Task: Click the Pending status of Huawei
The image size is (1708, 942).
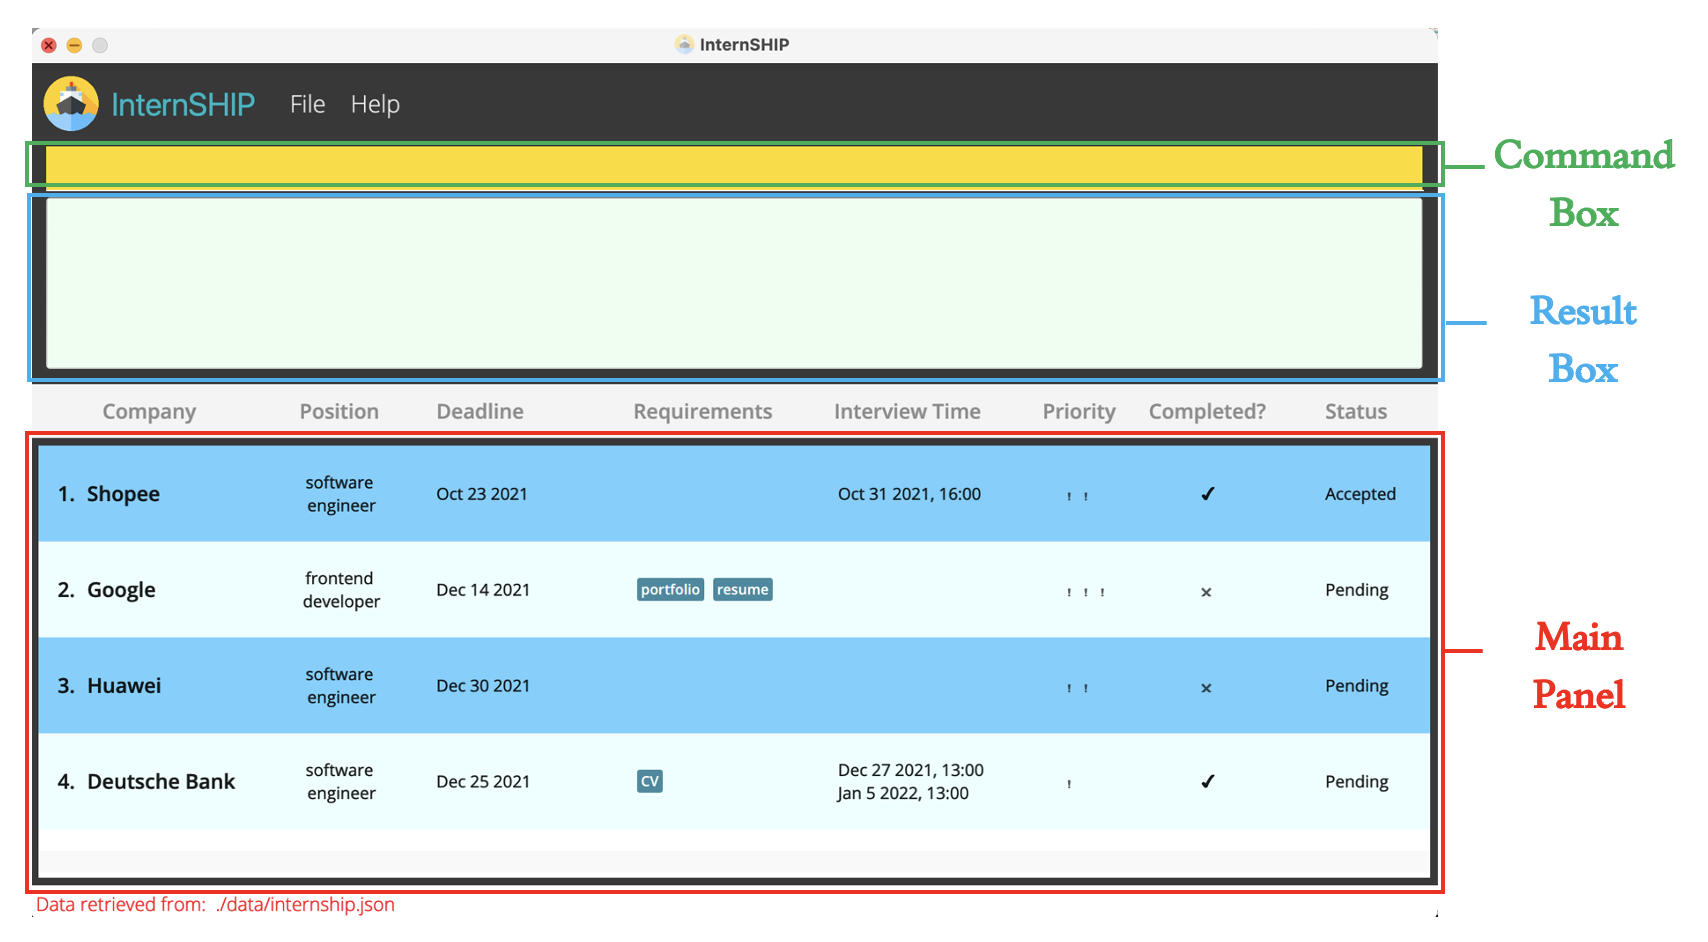Action: click(1357, 686)
